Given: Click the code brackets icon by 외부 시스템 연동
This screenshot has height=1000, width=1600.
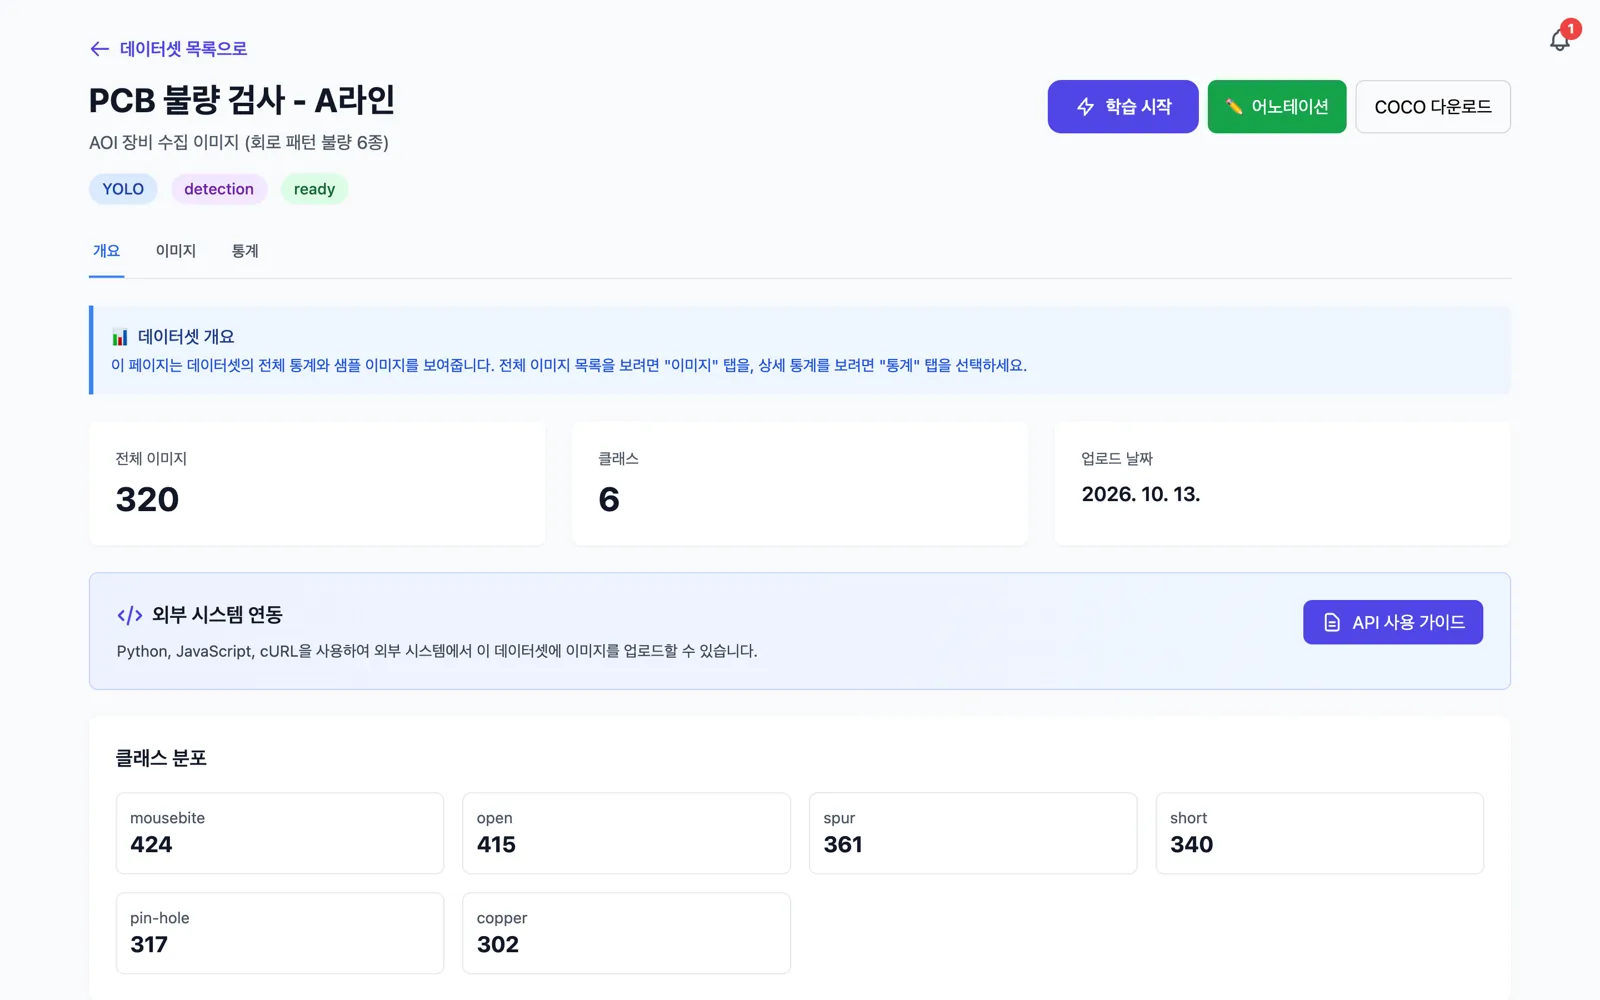Looking at the screenshot, I should 130,615.
